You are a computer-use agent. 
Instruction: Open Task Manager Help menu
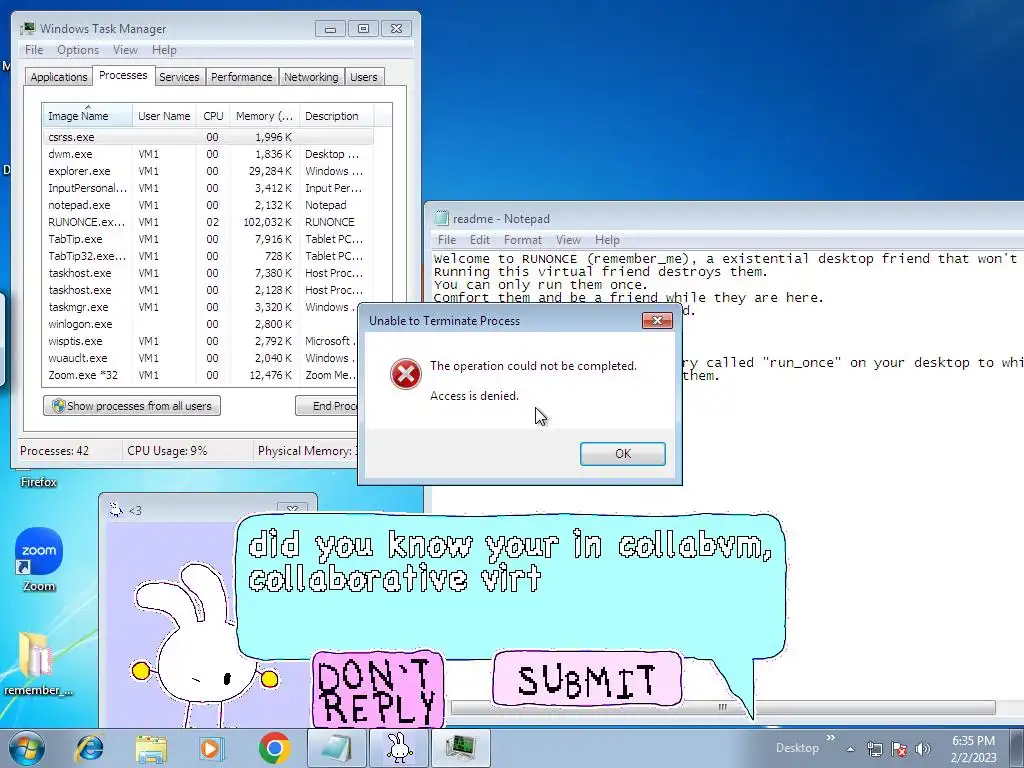click(164, 50)
